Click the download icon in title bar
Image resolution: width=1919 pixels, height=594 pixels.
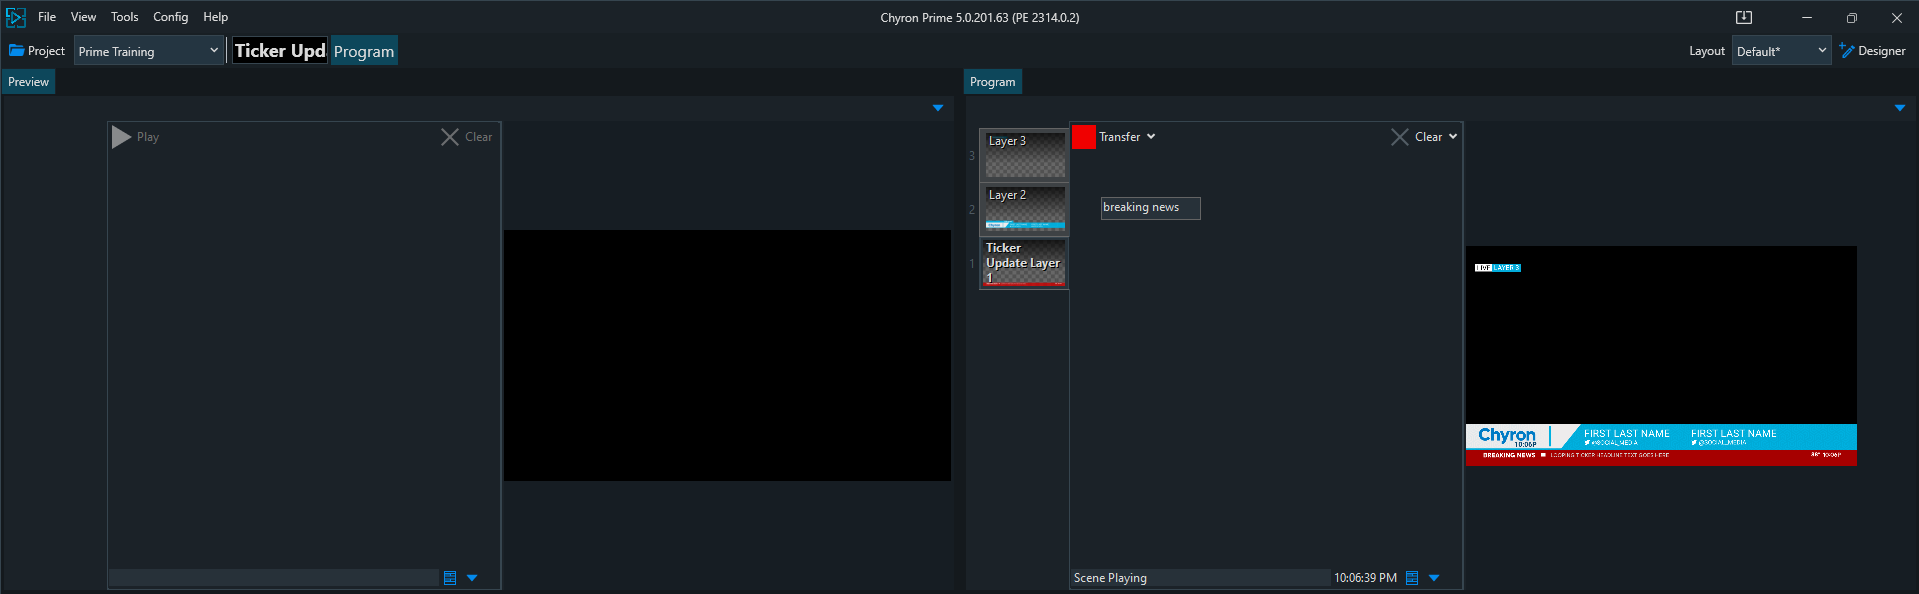1744,17
